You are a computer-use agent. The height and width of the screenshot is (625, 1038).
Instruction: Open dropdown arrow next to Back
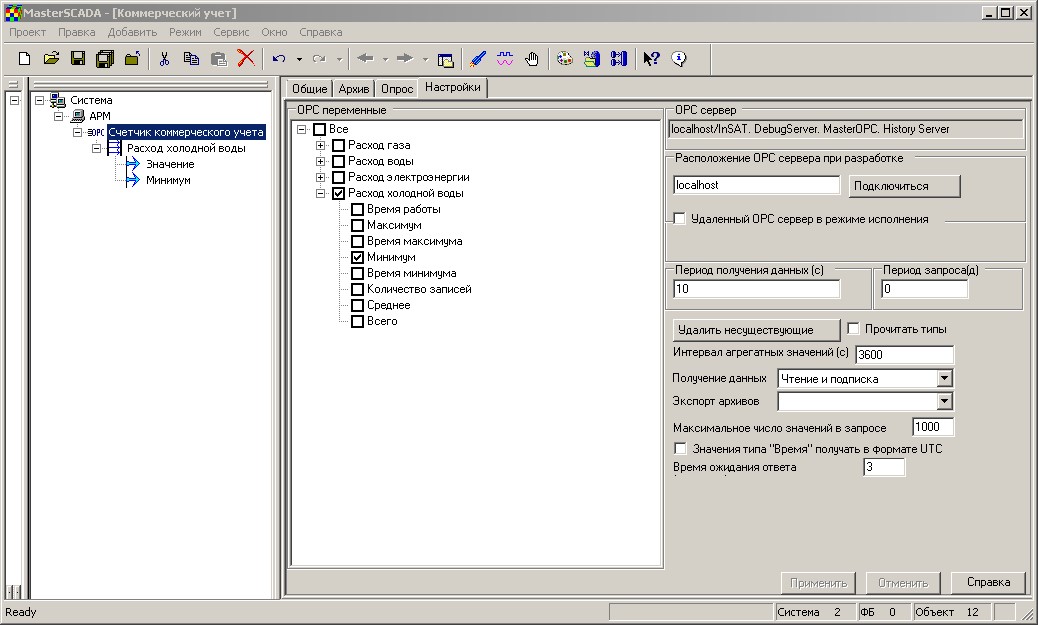tap(385, 60)
